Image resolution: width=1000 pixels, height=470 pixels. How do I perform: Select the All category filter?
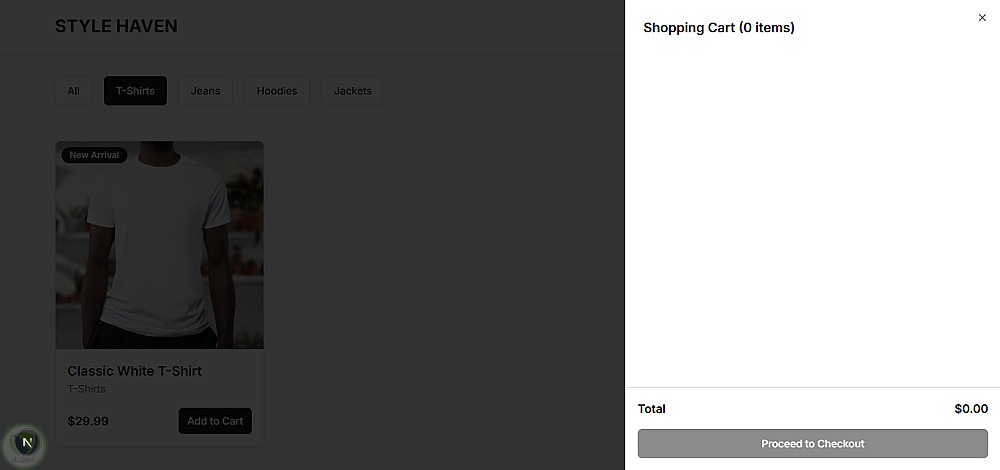(73, 91)
